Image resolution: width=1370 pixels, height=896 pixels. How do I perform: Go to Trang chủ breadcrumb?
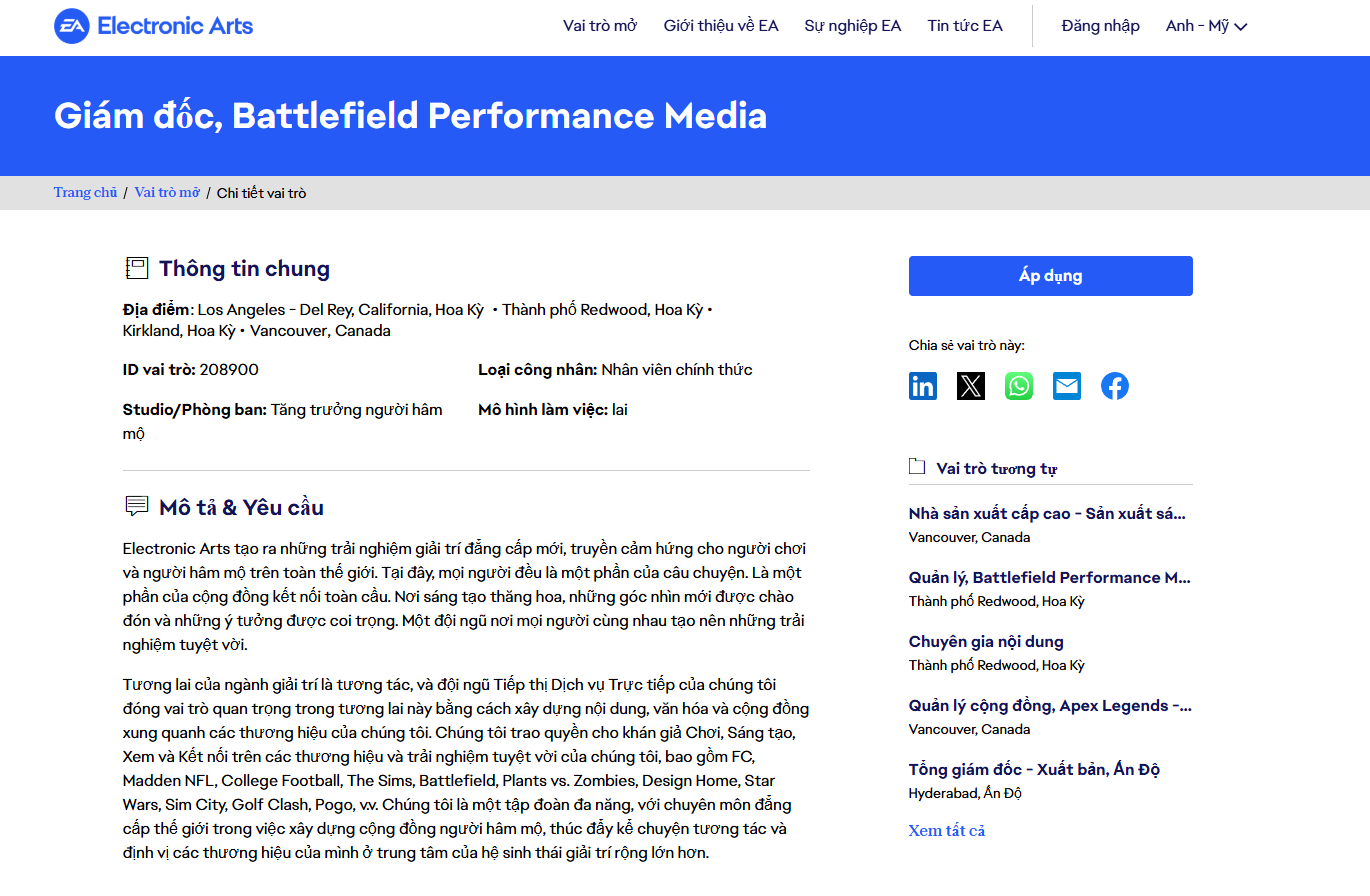click(85, 193)
